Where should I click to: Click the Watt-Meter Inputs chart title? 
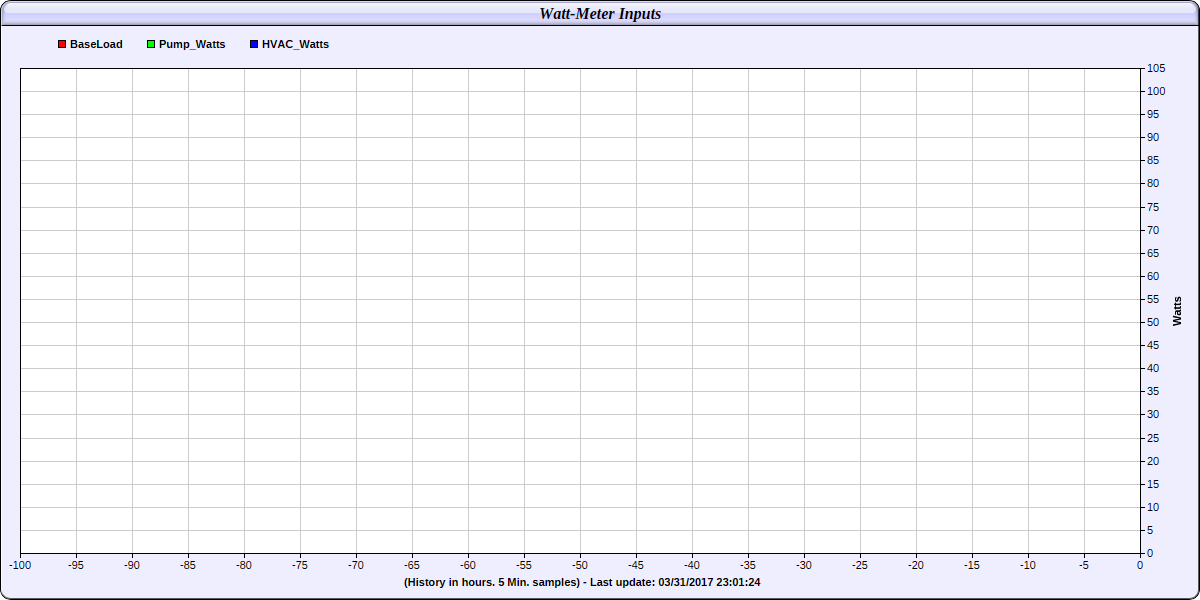point(600,14)
